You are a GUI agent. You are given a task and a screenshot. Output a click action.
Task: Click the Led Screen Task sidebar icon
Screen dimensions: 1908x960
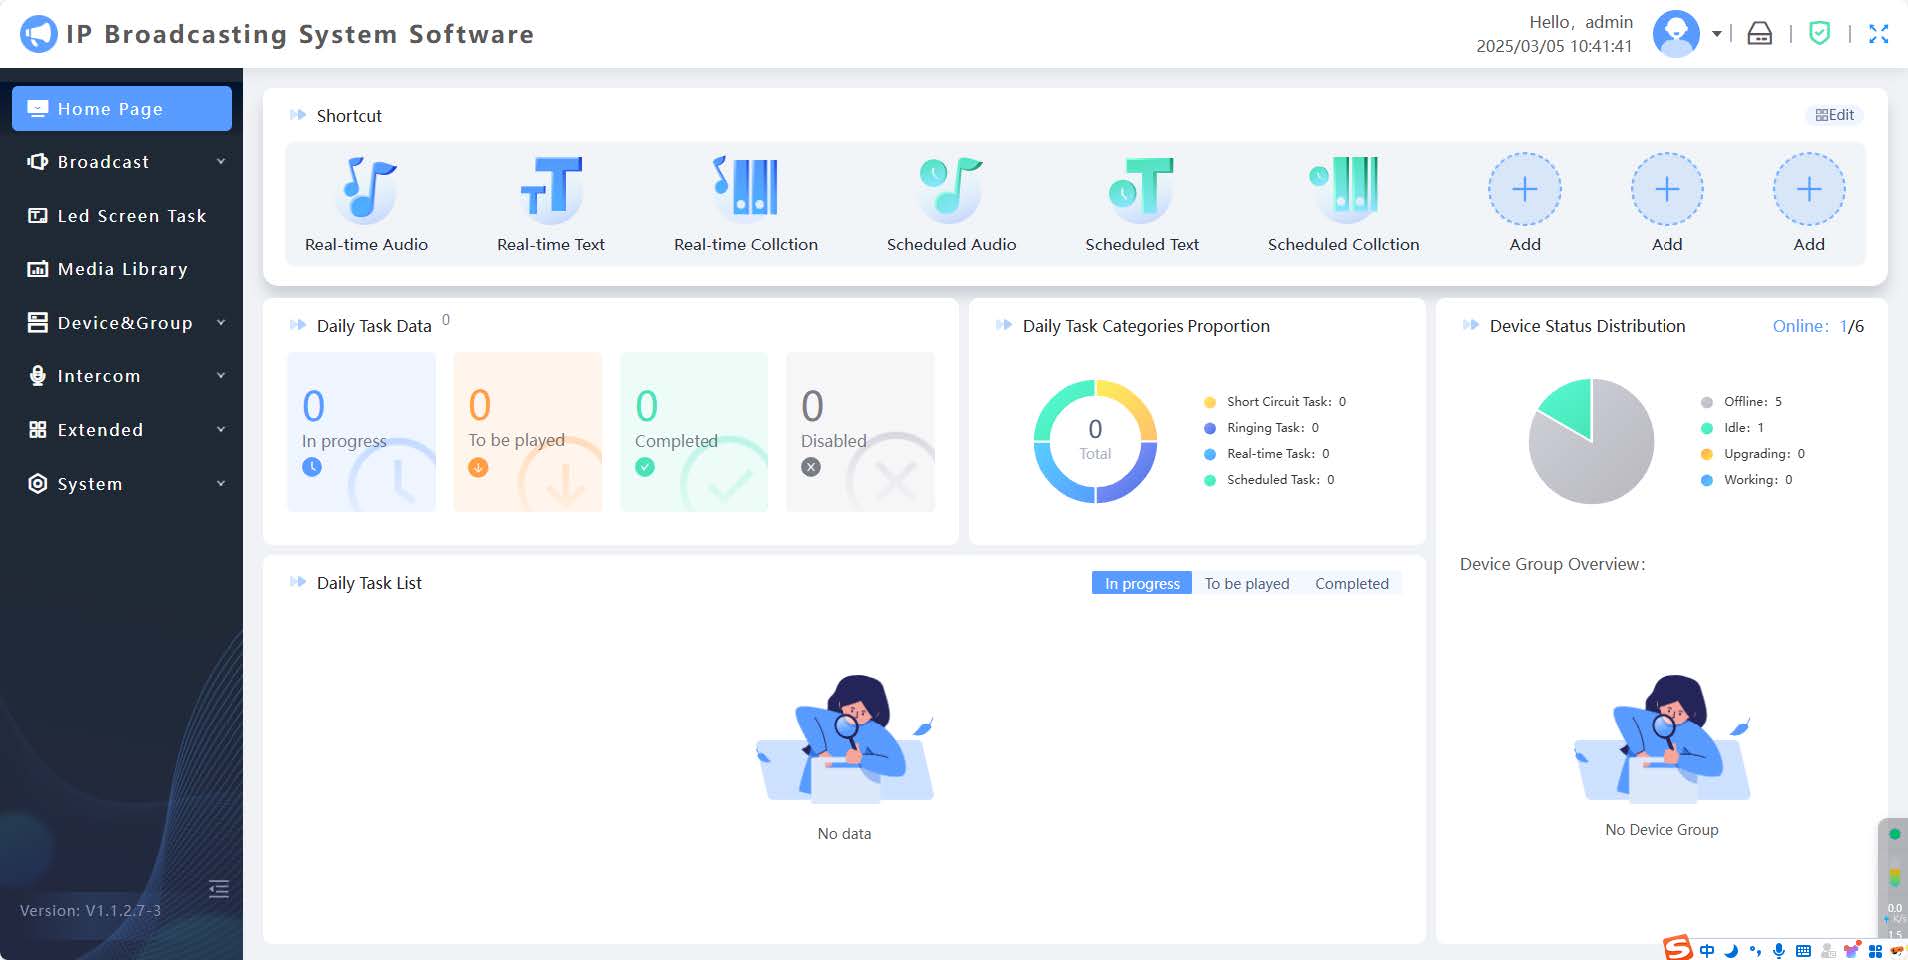pos(38,216)
